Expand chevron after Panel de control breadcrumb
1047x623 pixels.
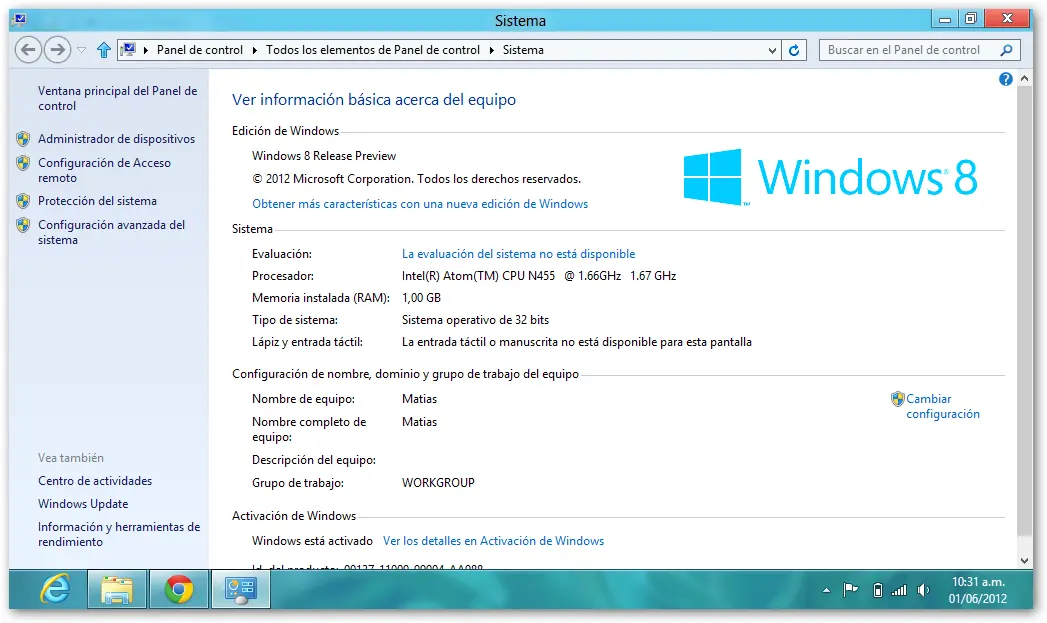pyautogui.click(x=254, y=50)
